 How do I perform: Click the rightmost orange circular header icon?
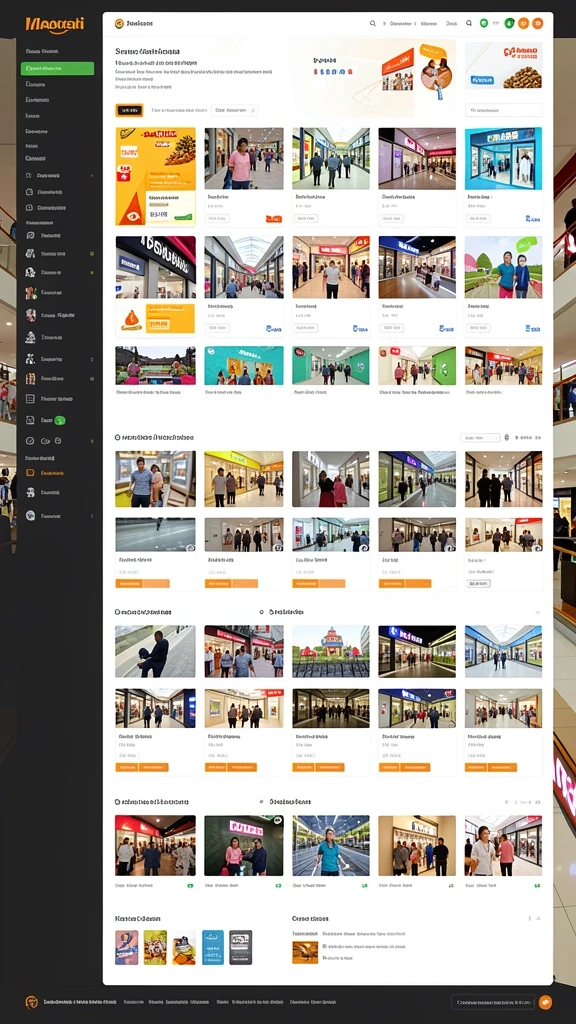(537, 24)
